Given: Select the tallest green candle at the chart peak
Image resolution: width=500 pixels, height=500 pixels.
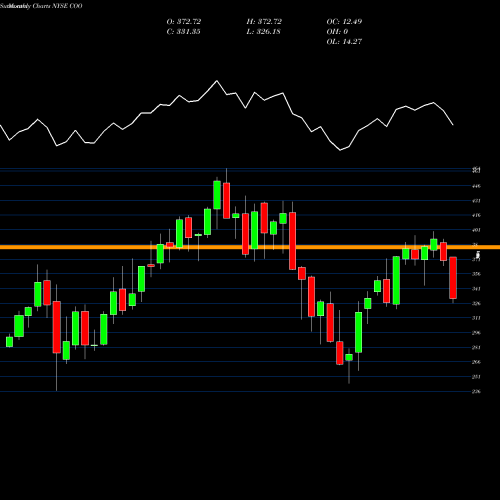Looking at the screenshot, I should (x=217, y=195).
